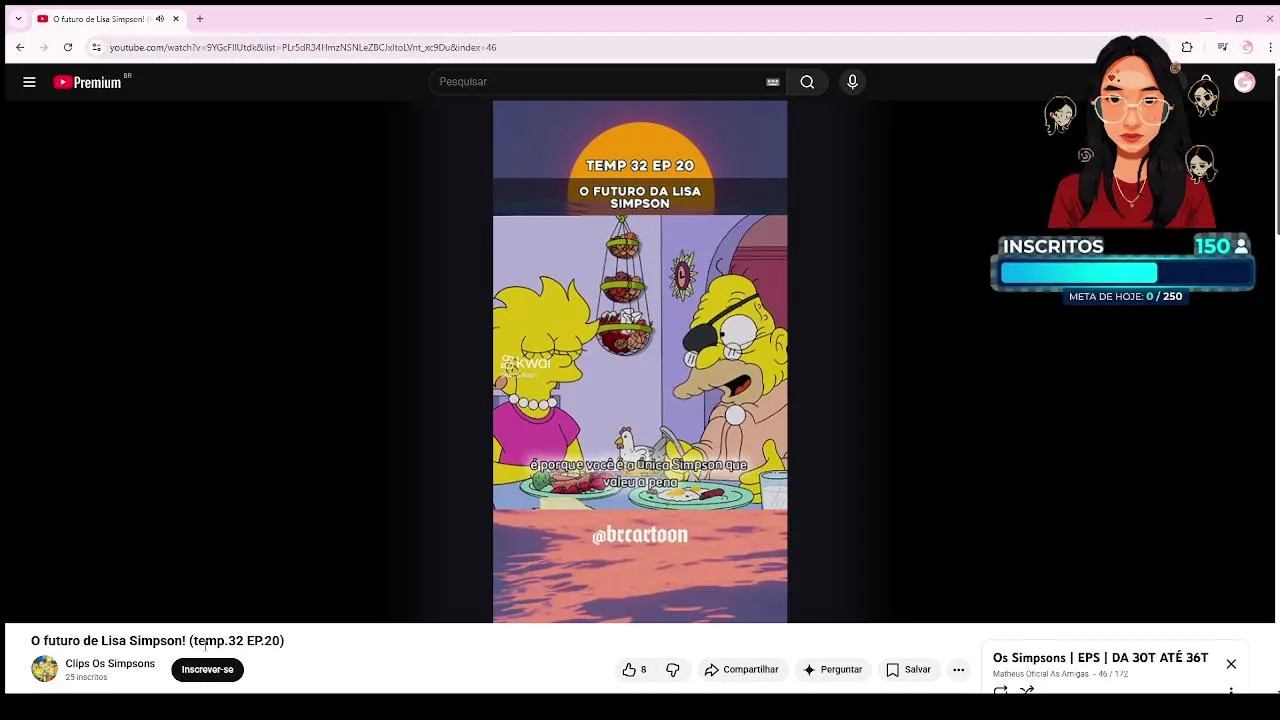Image resolution: width=1280 pixels, height=720 pixels.
Task: Subscribe using Inscrever-se button
Action: tap(207, 670)
